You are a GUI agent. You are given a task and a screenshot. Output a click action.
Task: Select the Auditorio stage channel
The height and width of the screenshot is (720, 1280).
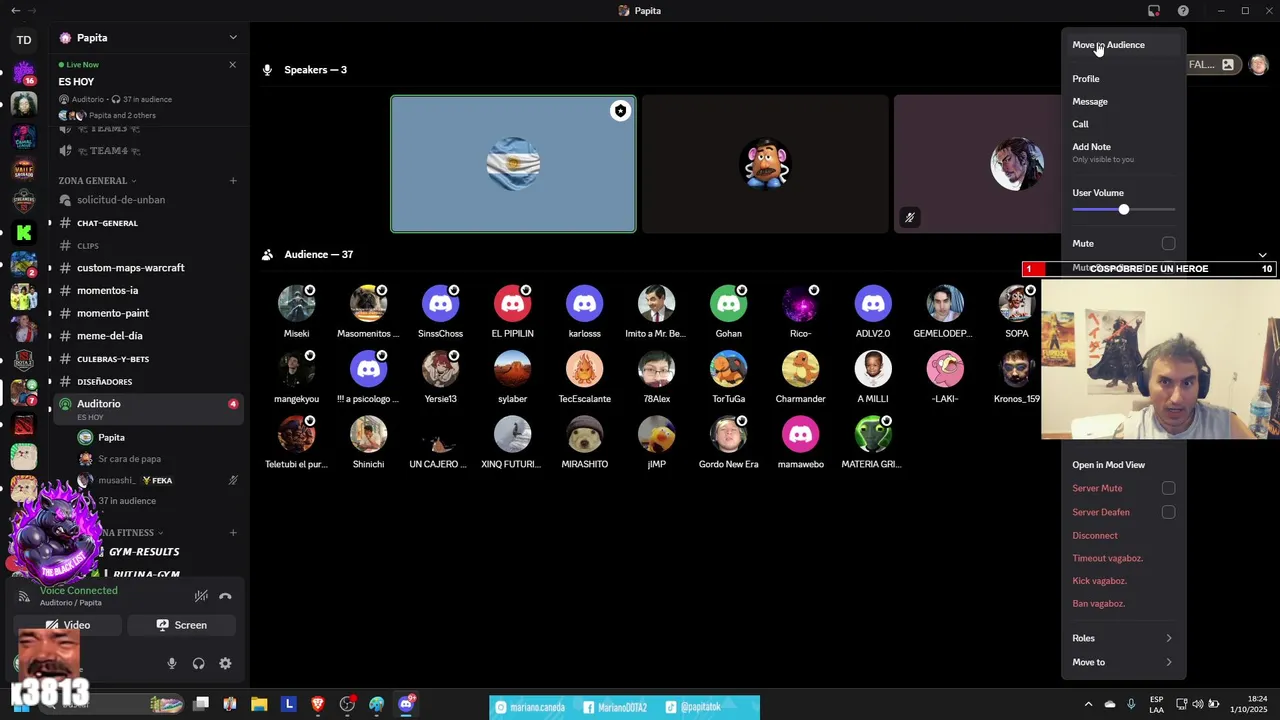147,408
